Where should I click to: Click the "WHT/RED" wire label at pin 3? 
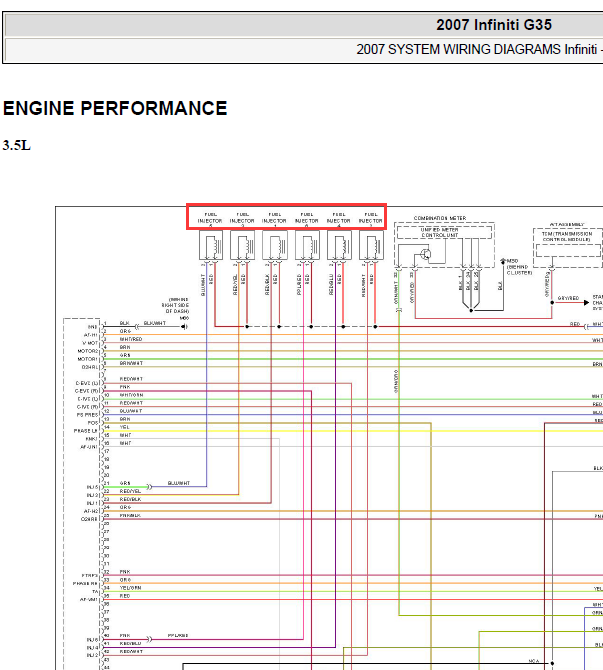point(131,339)
